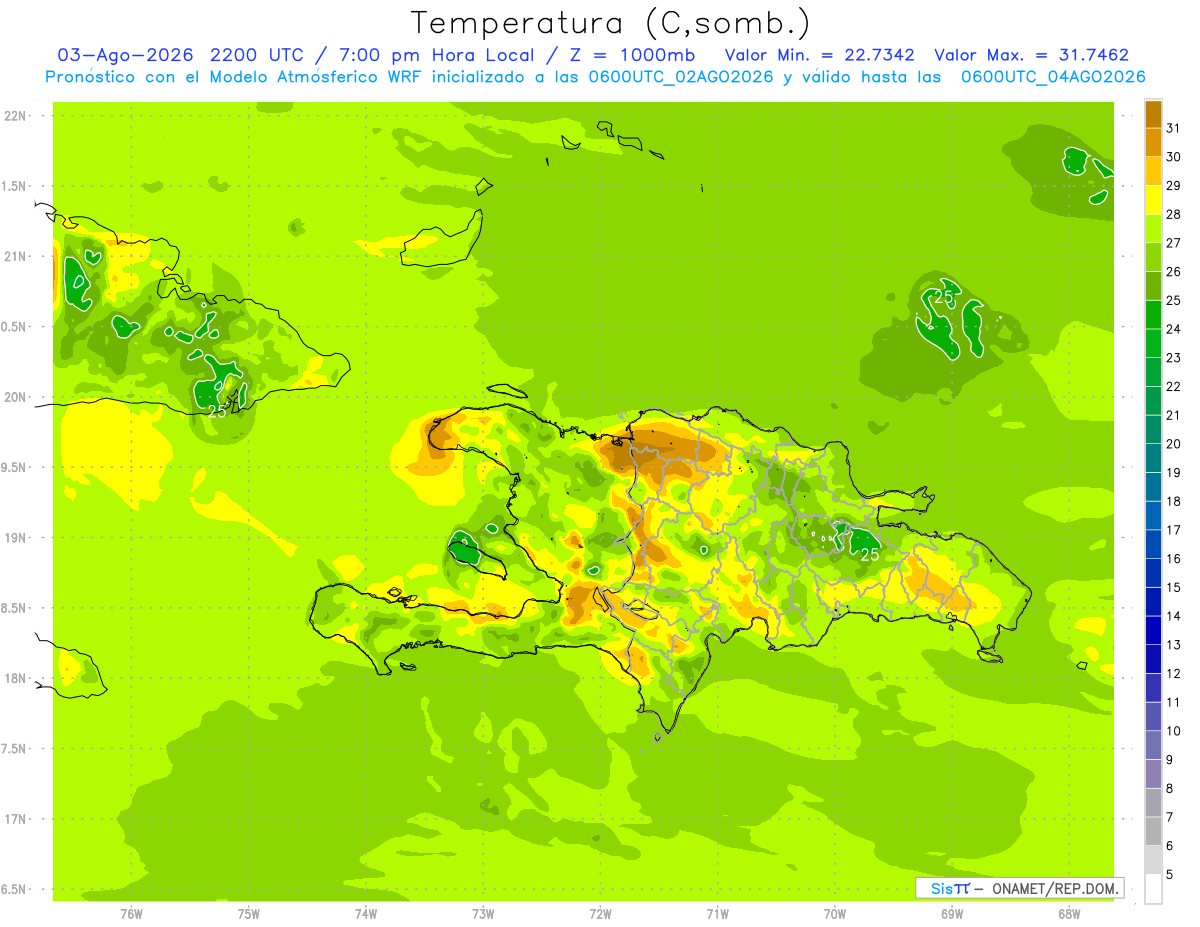This screenshot has height=927, width=1200.
Task: Click the '18N' latitude label
Action: click(x=16, y=678)
